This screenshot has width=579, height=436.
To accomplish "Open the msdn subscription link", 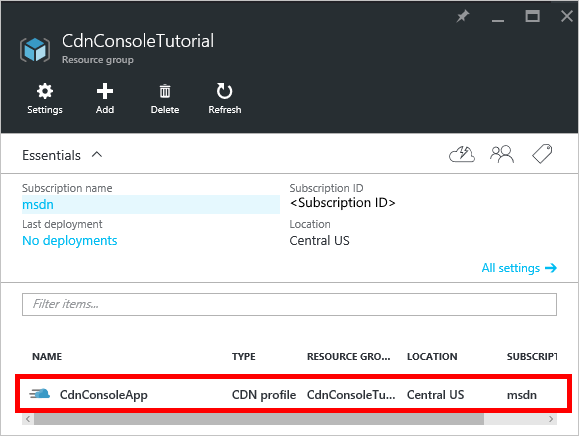I will tap(38, 205).
